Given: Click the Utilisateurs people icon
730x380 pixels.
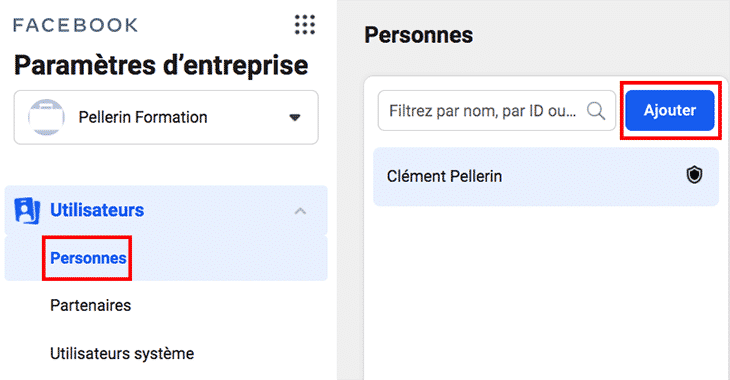Looking at the screenshot, I should pos(27,210).
